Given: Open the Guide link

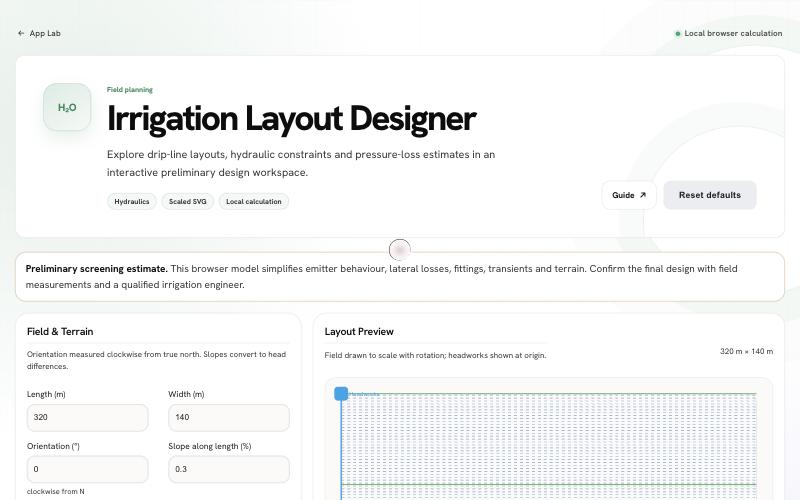Looking at the screenshot, I should [629, 195].
